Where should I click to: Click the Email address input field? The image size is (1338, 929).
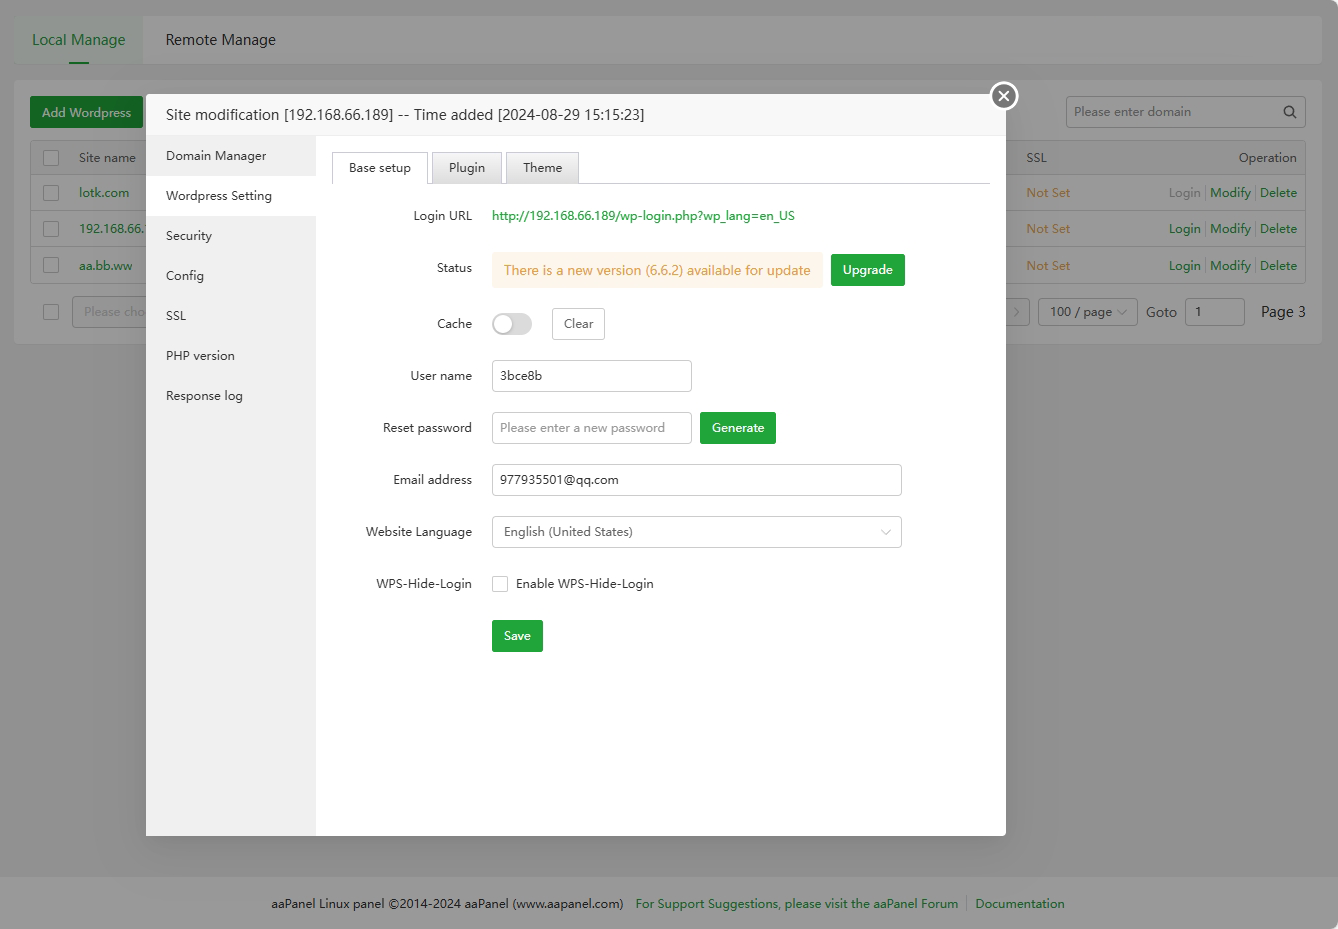(696, 480)
